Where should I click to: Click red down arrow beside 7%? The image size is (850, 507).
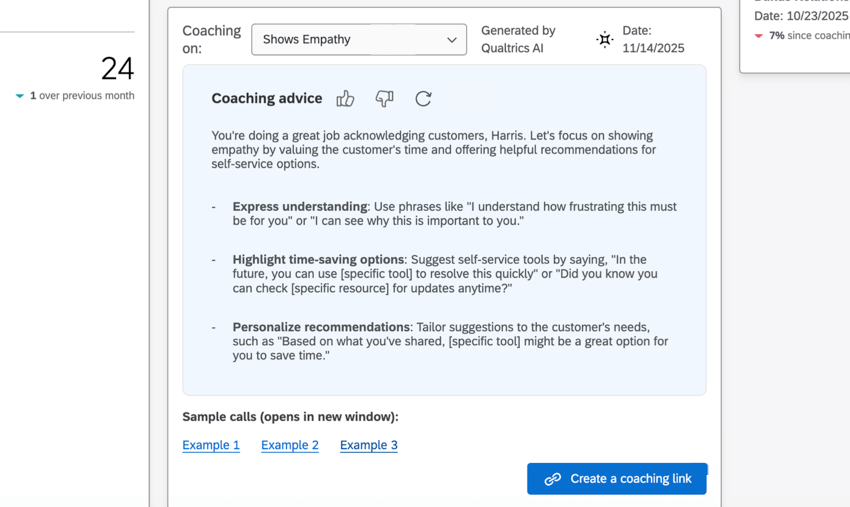tap(759, 36)
